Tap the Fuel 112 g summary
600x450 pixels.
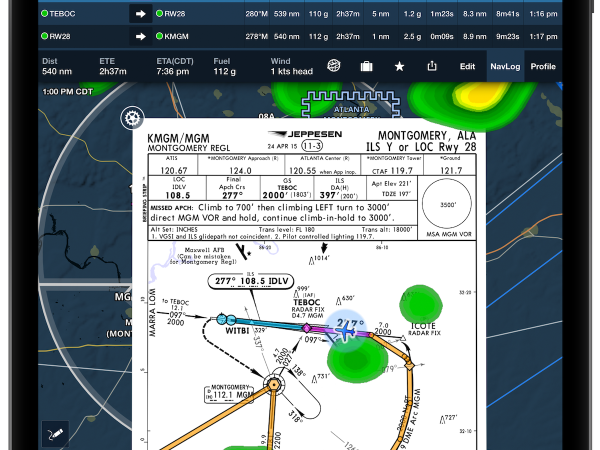point(225,67)
